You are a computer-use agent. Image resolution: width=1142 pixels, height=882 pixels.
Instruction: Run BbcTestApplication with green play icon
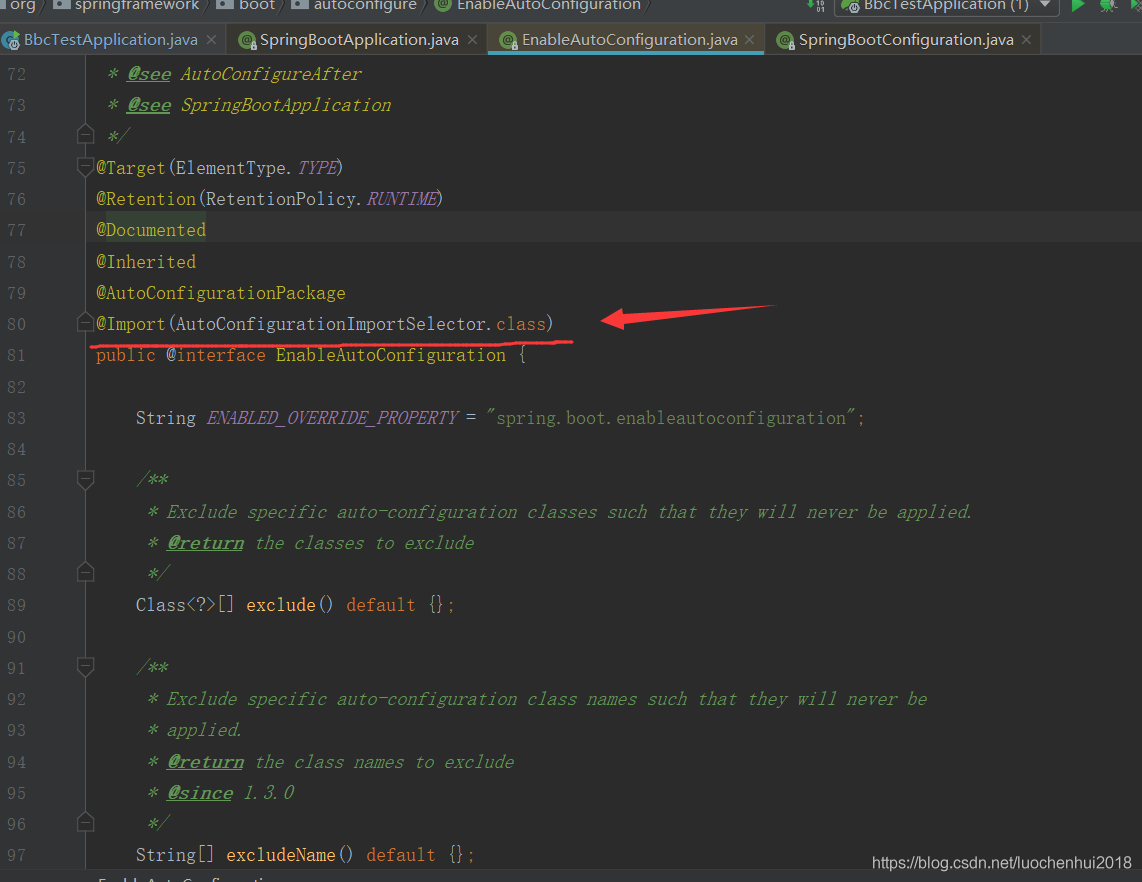point(1077,6)
